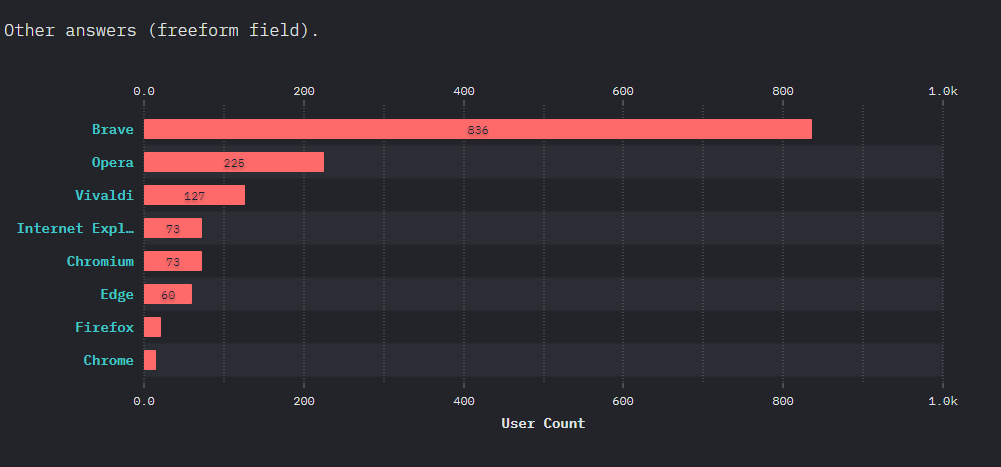The height and width of the screenshot is (467, 1001).
Task: Click the Internet Expl… bar showing 73
Action: (173, 228)
